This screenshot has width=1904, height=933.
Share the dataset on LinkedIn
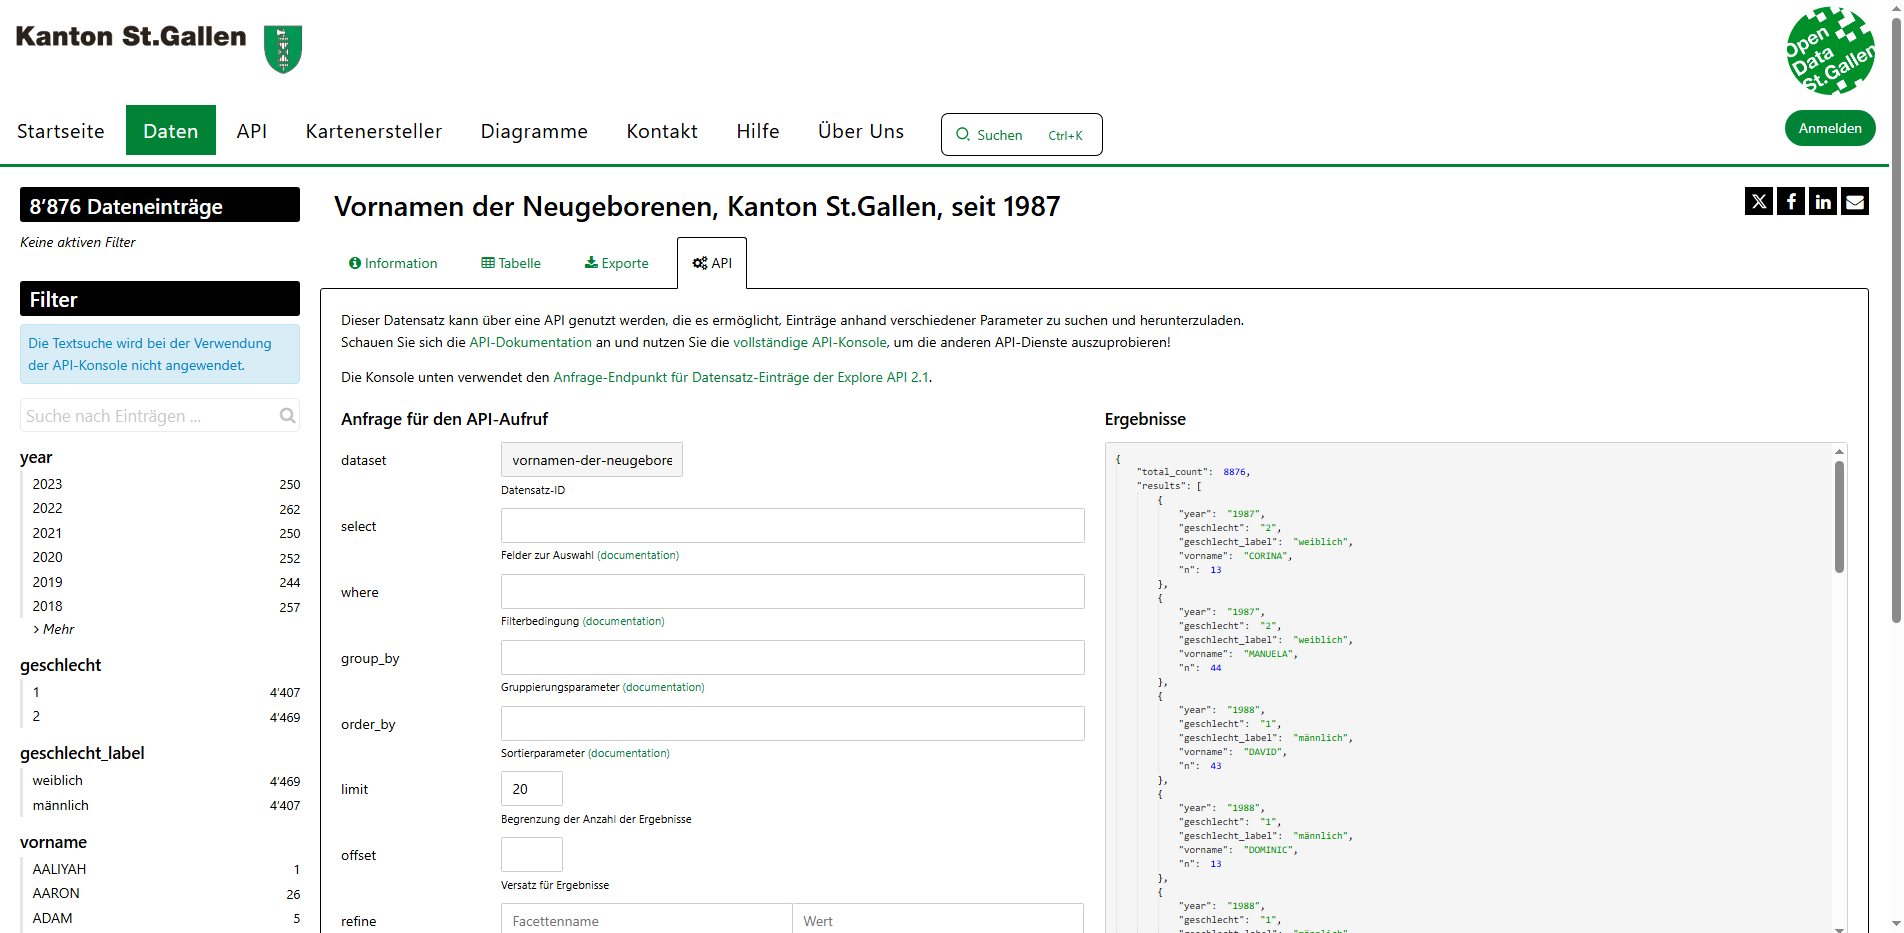click(x=1823, y=201)
